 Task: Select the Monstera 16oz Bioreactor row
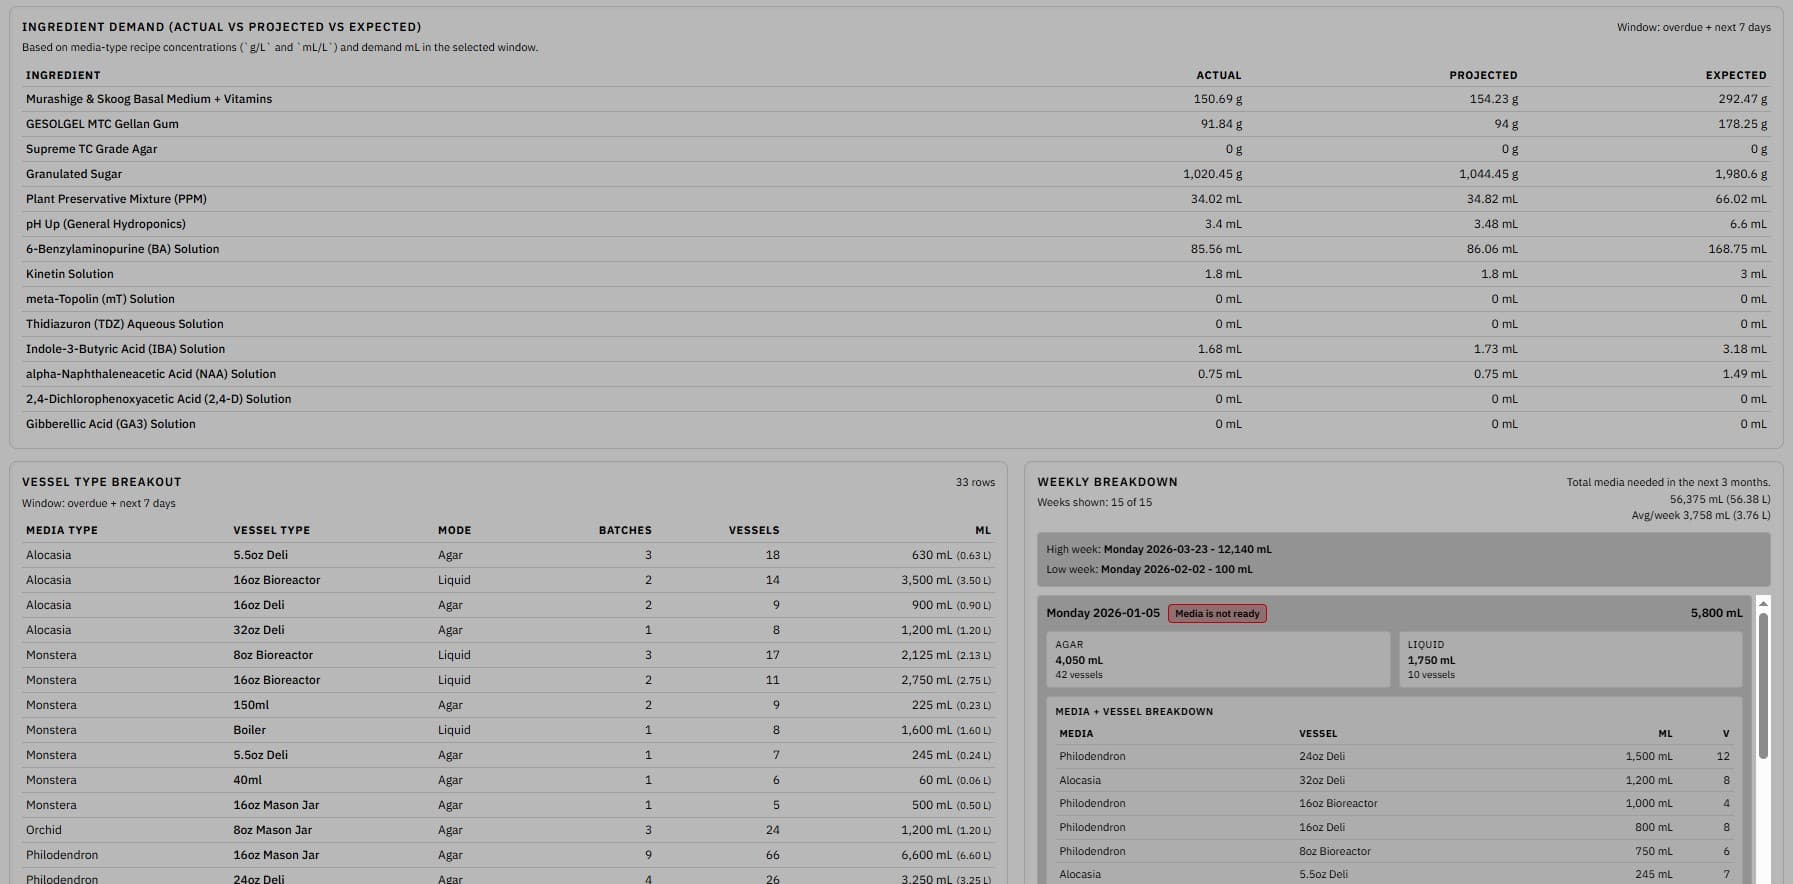pyautogui.click(x=509, y=680)
